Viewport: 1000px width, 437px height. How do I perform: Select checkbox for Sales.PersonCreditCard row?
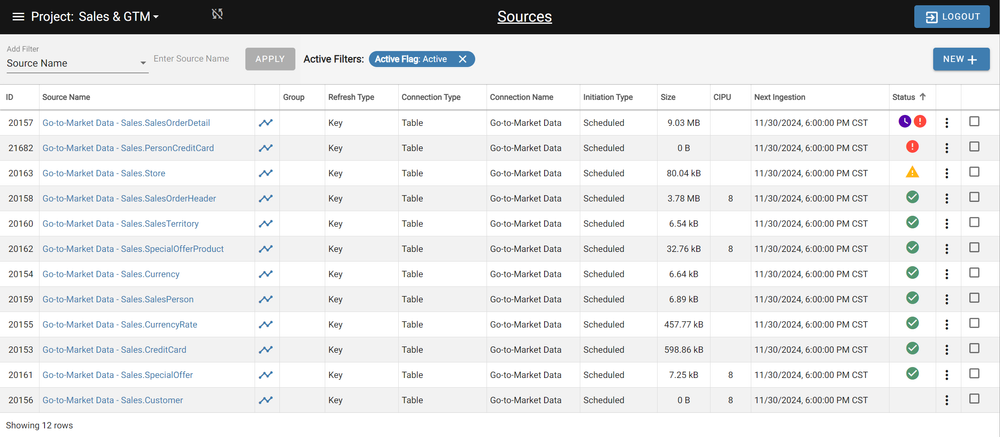click(x=974, y=147)
